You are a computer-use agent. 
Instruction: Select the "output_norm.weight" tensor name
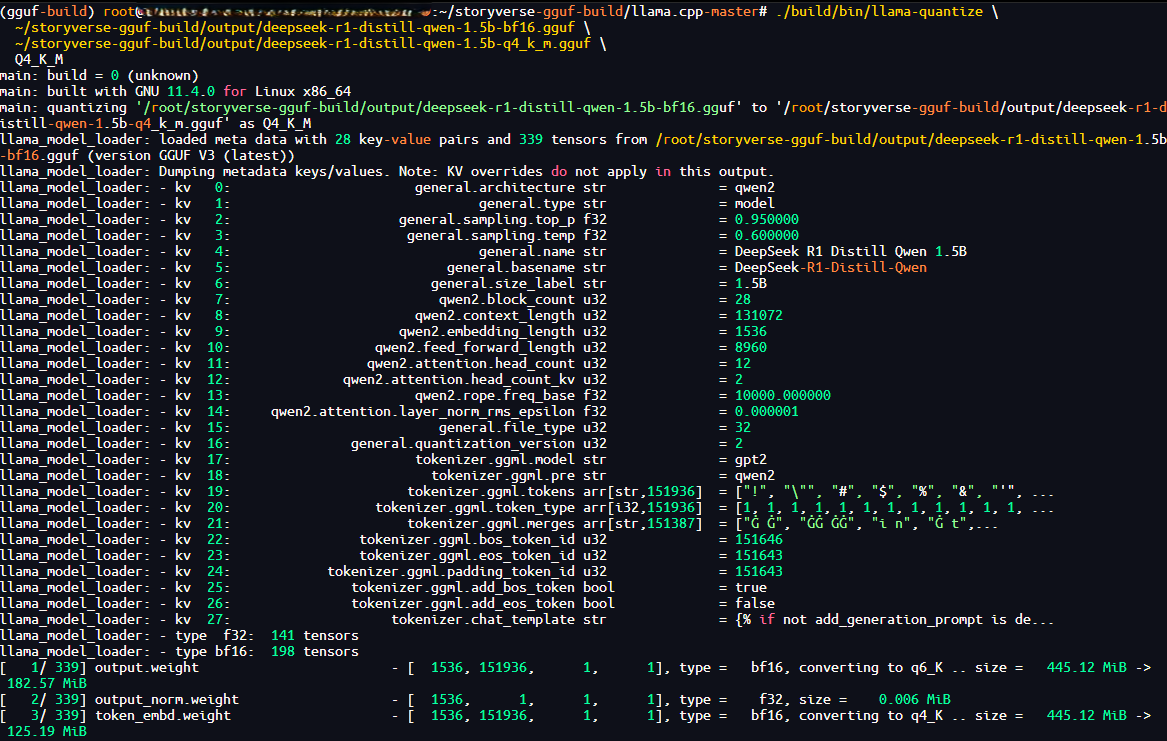(167, 699)
